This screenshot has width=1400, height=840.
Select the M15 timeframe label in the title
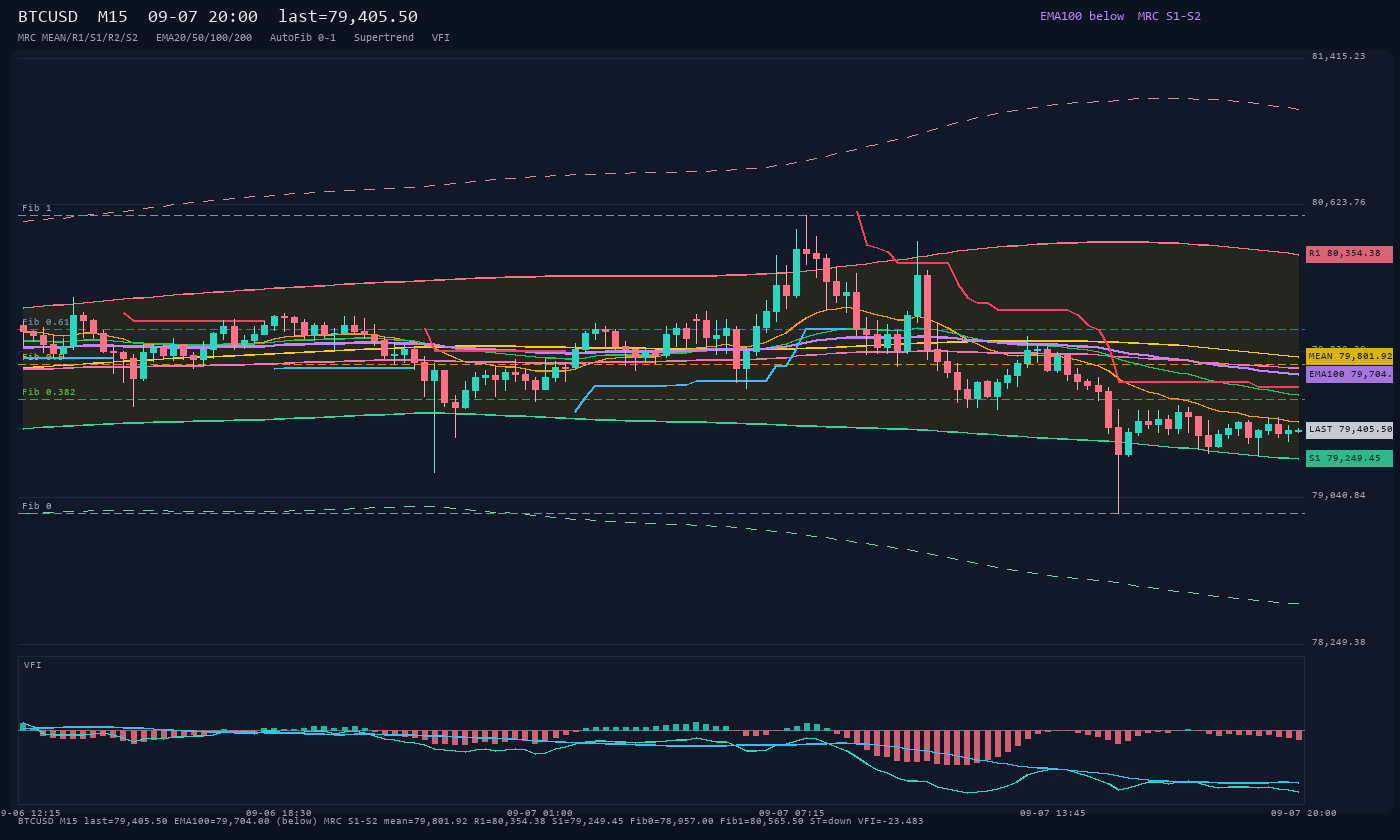(113, 16)
